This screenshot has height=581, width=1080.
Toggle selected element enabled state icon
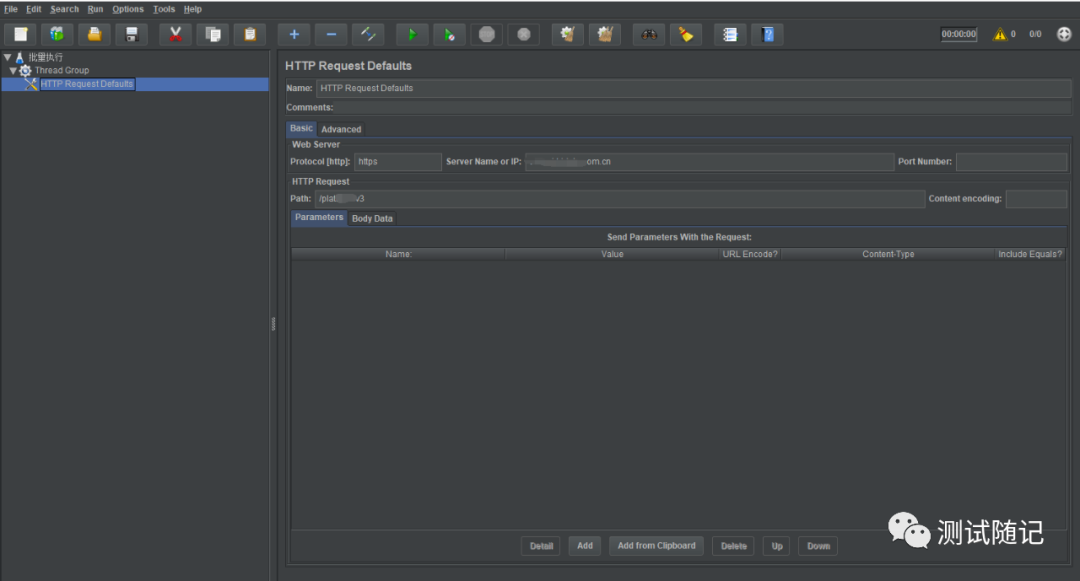368,34
